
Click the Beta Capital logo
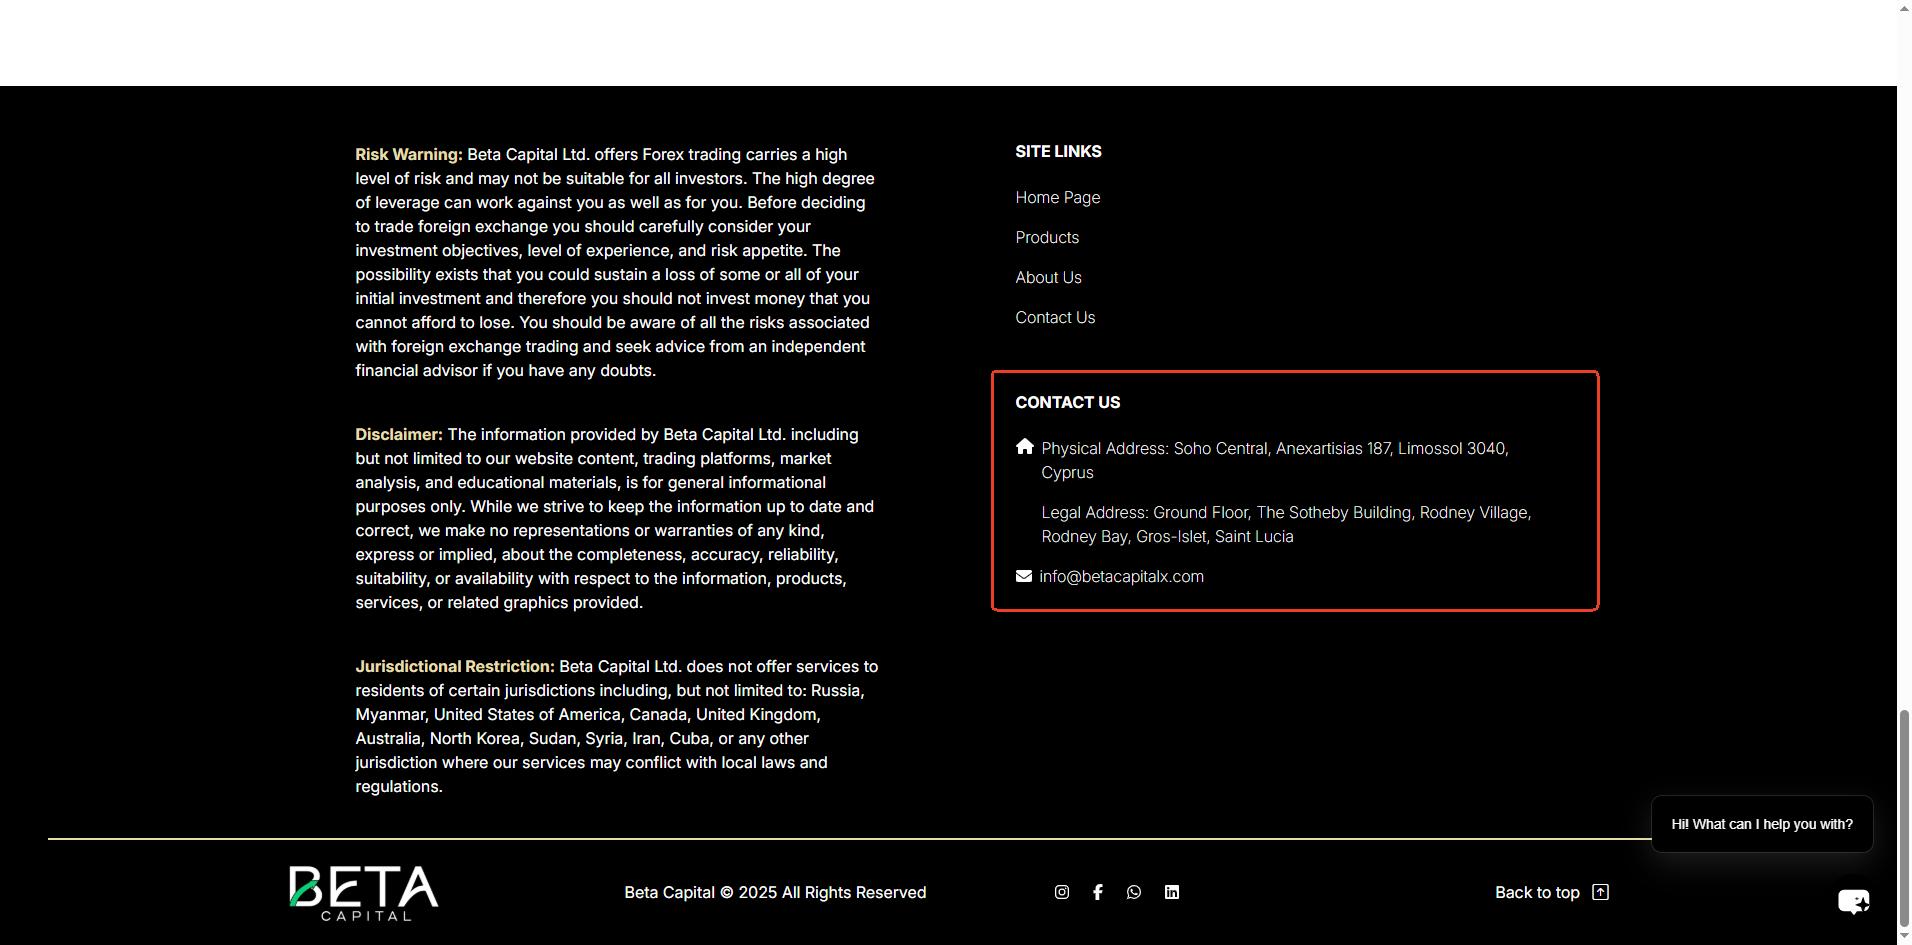pos(364,893)
